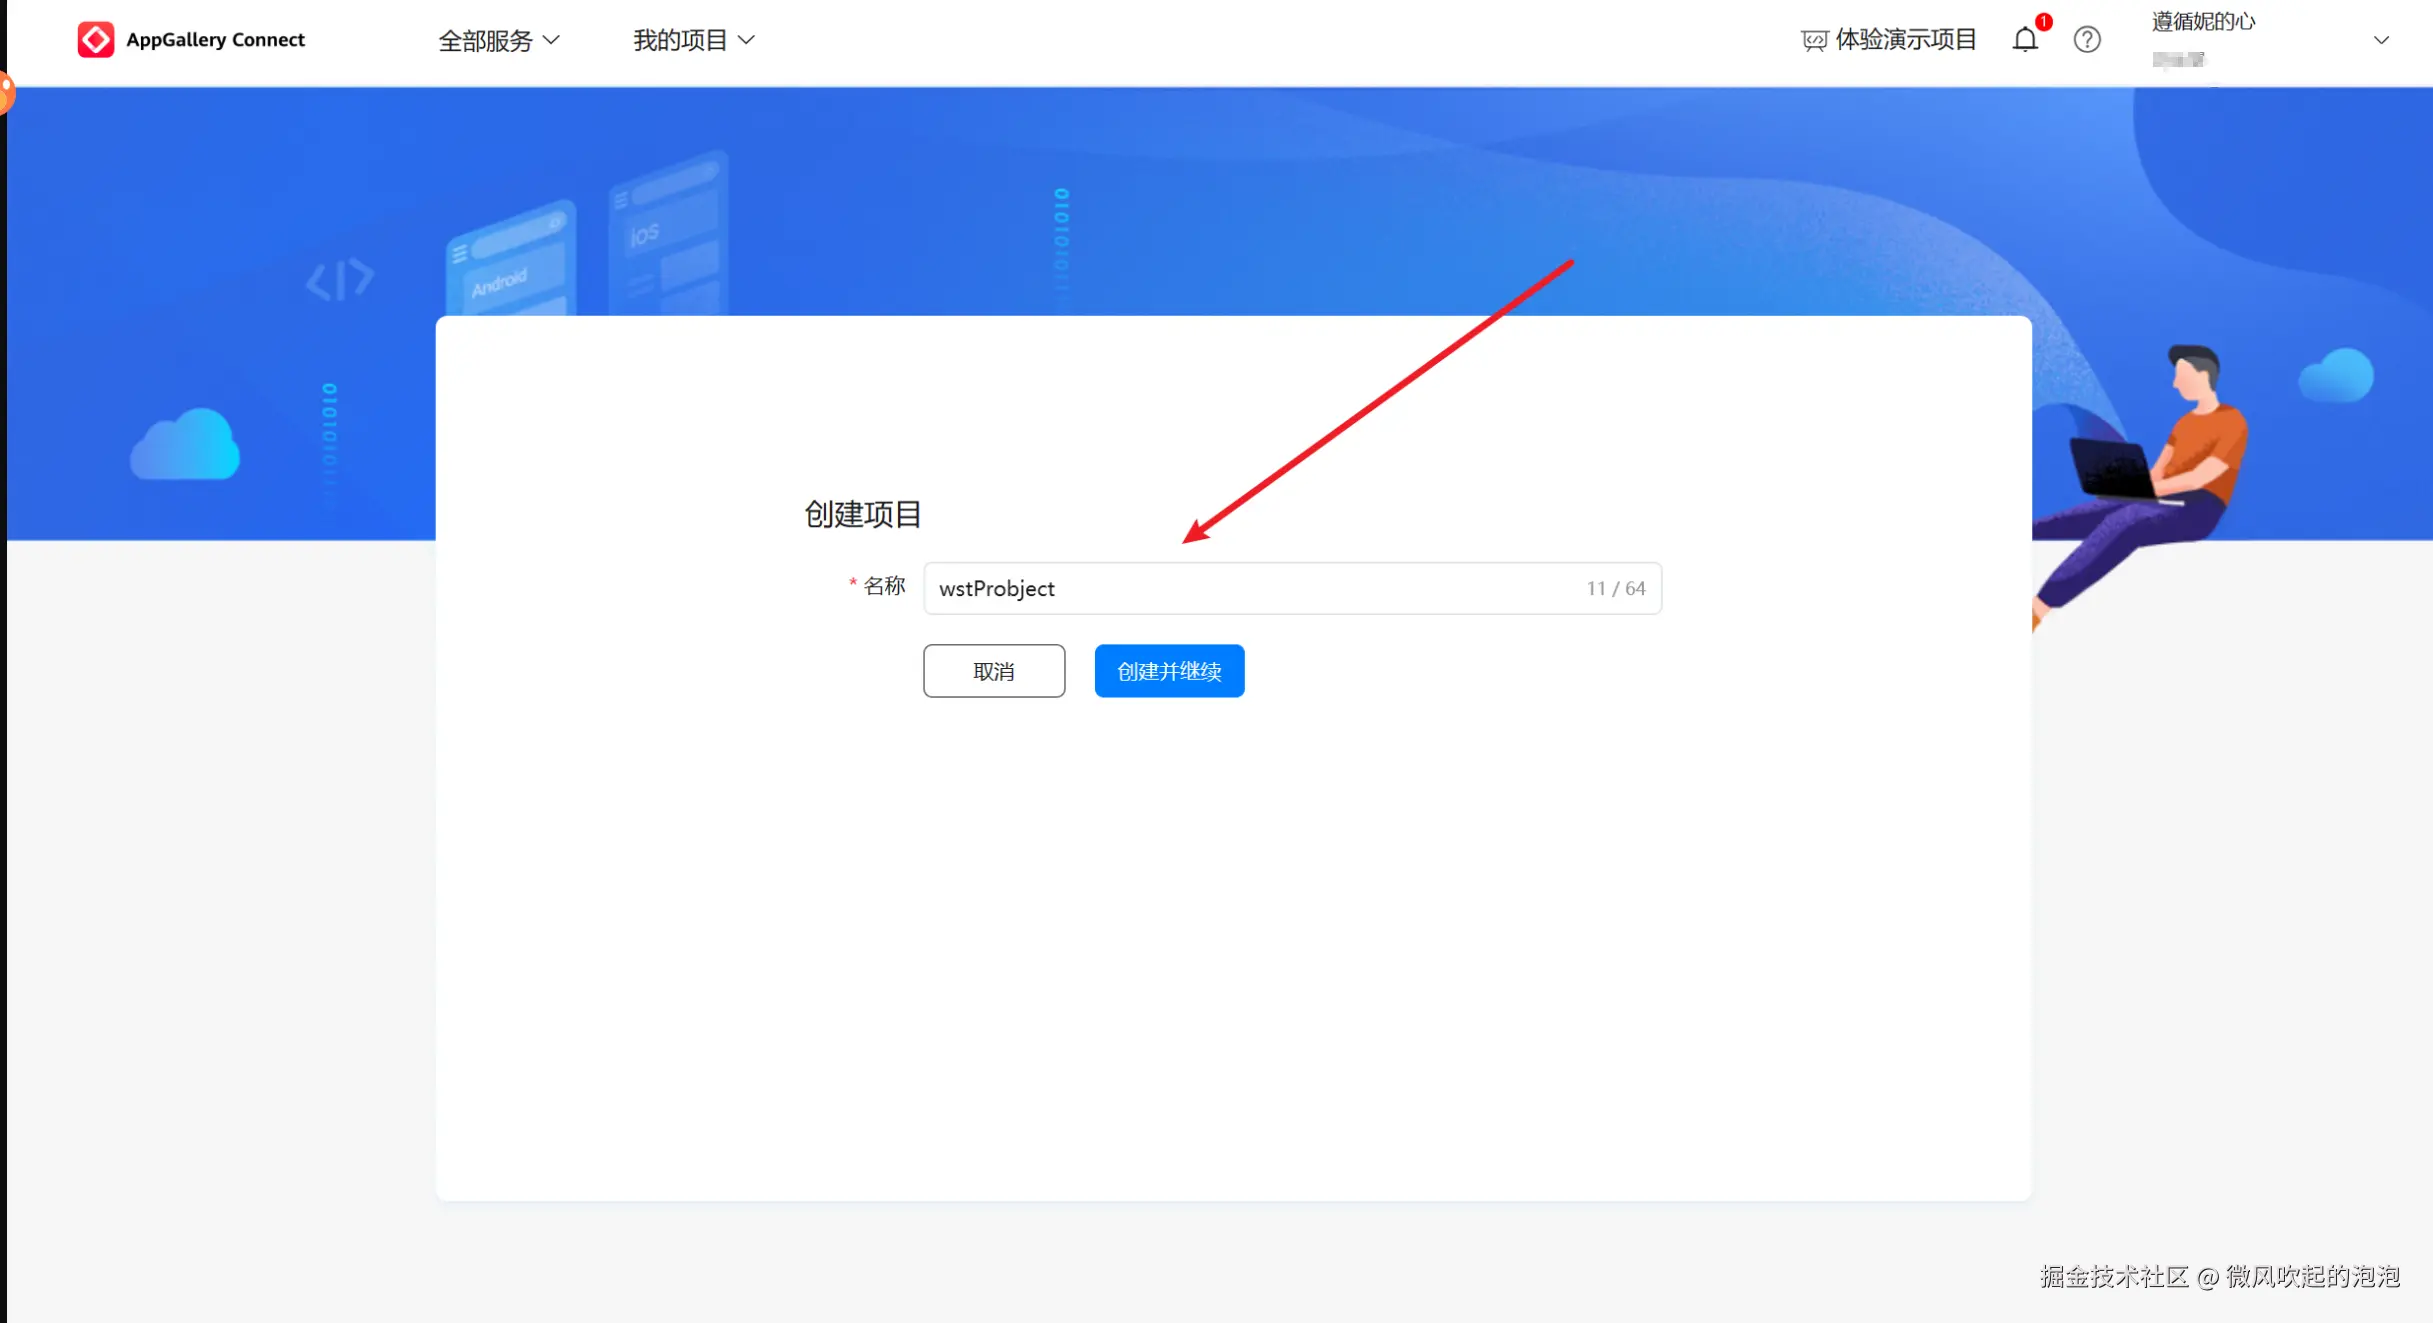Open the 体验演示项目 link
Screen dimensions: 2433x1323
(1905, 40)
